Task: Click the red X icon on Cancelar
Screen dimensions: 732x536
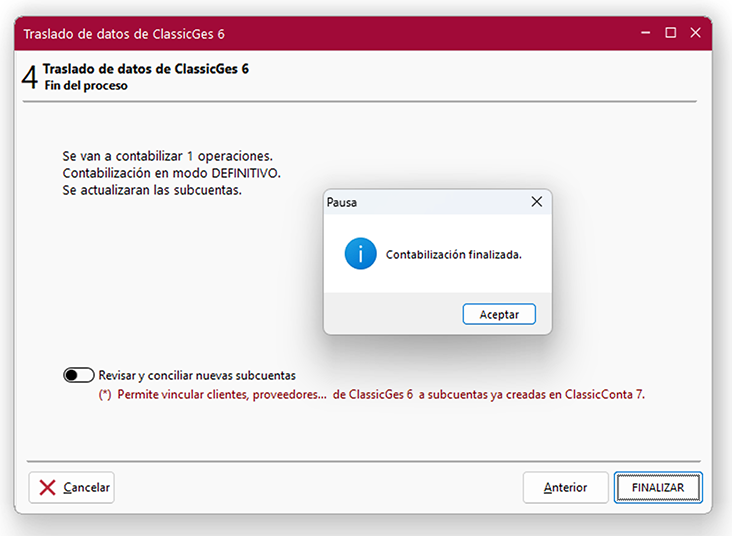Action: pos(47,487)
